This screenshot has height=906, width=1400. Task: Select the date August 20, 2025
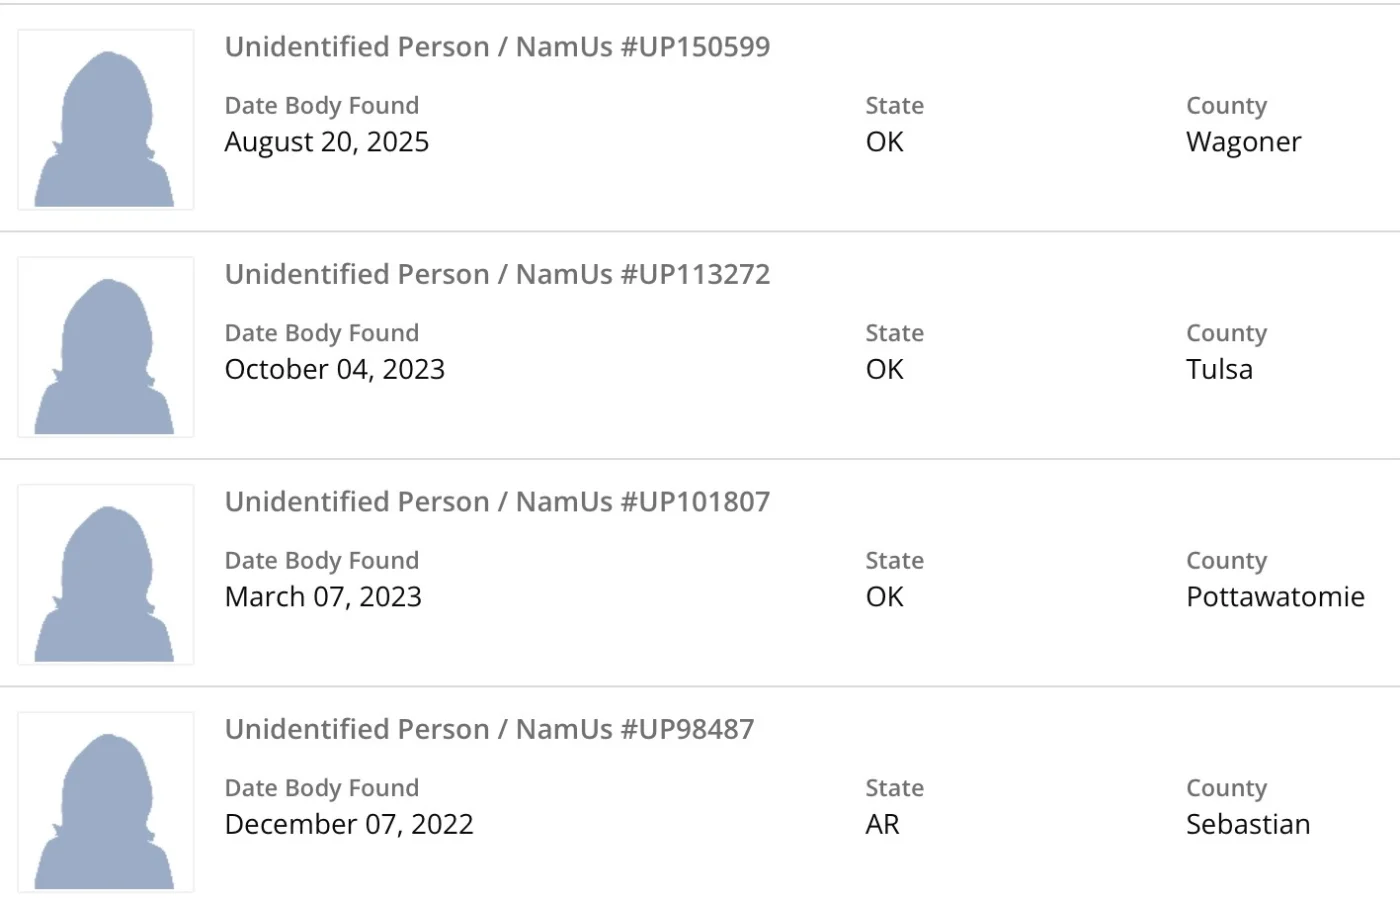pyautogui.click(x=327, y=142)
